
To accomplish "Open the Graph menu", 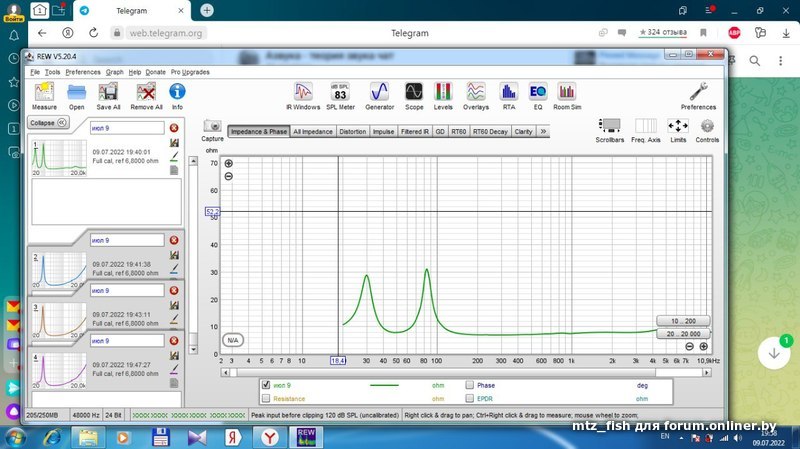I will (x=114, y=72).
